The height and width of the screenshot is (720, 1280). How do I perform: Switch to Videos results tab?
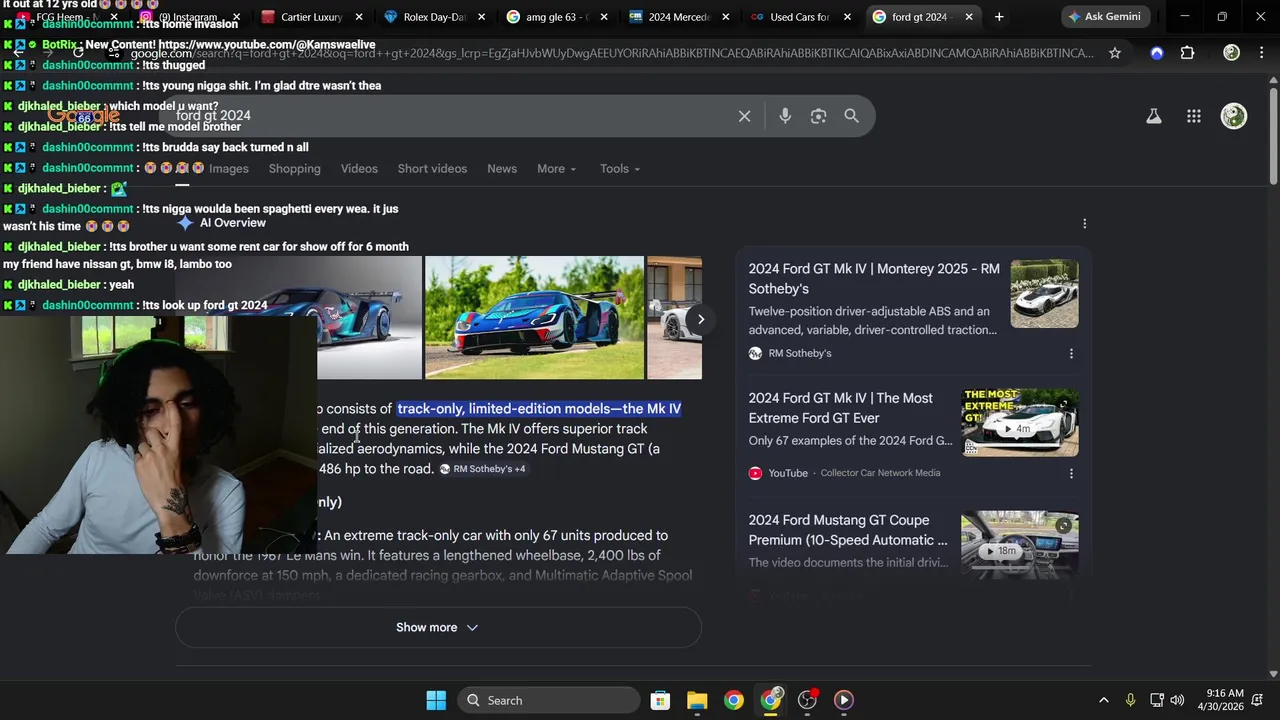pyautogui.click(x=359, y=169)
